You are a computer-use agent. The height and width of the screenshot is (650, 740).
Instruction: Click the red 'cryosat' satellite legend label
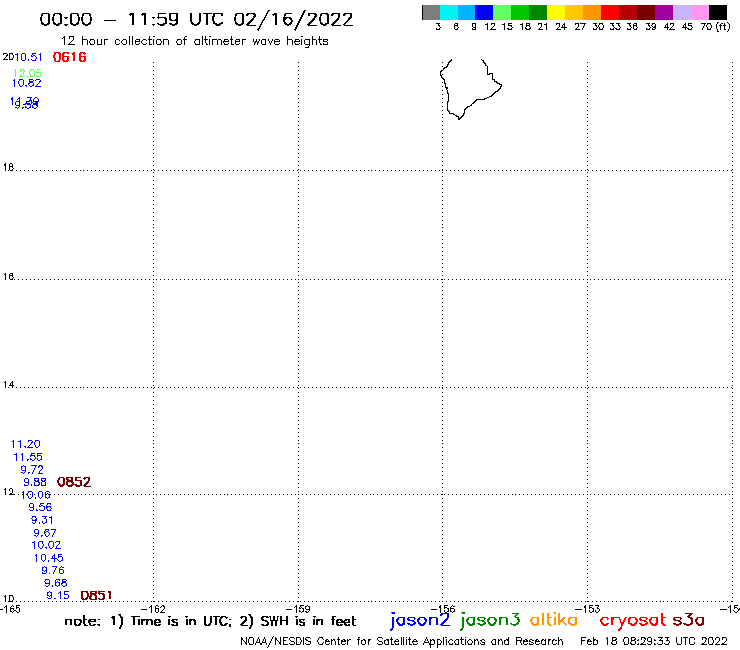[632, 620]
